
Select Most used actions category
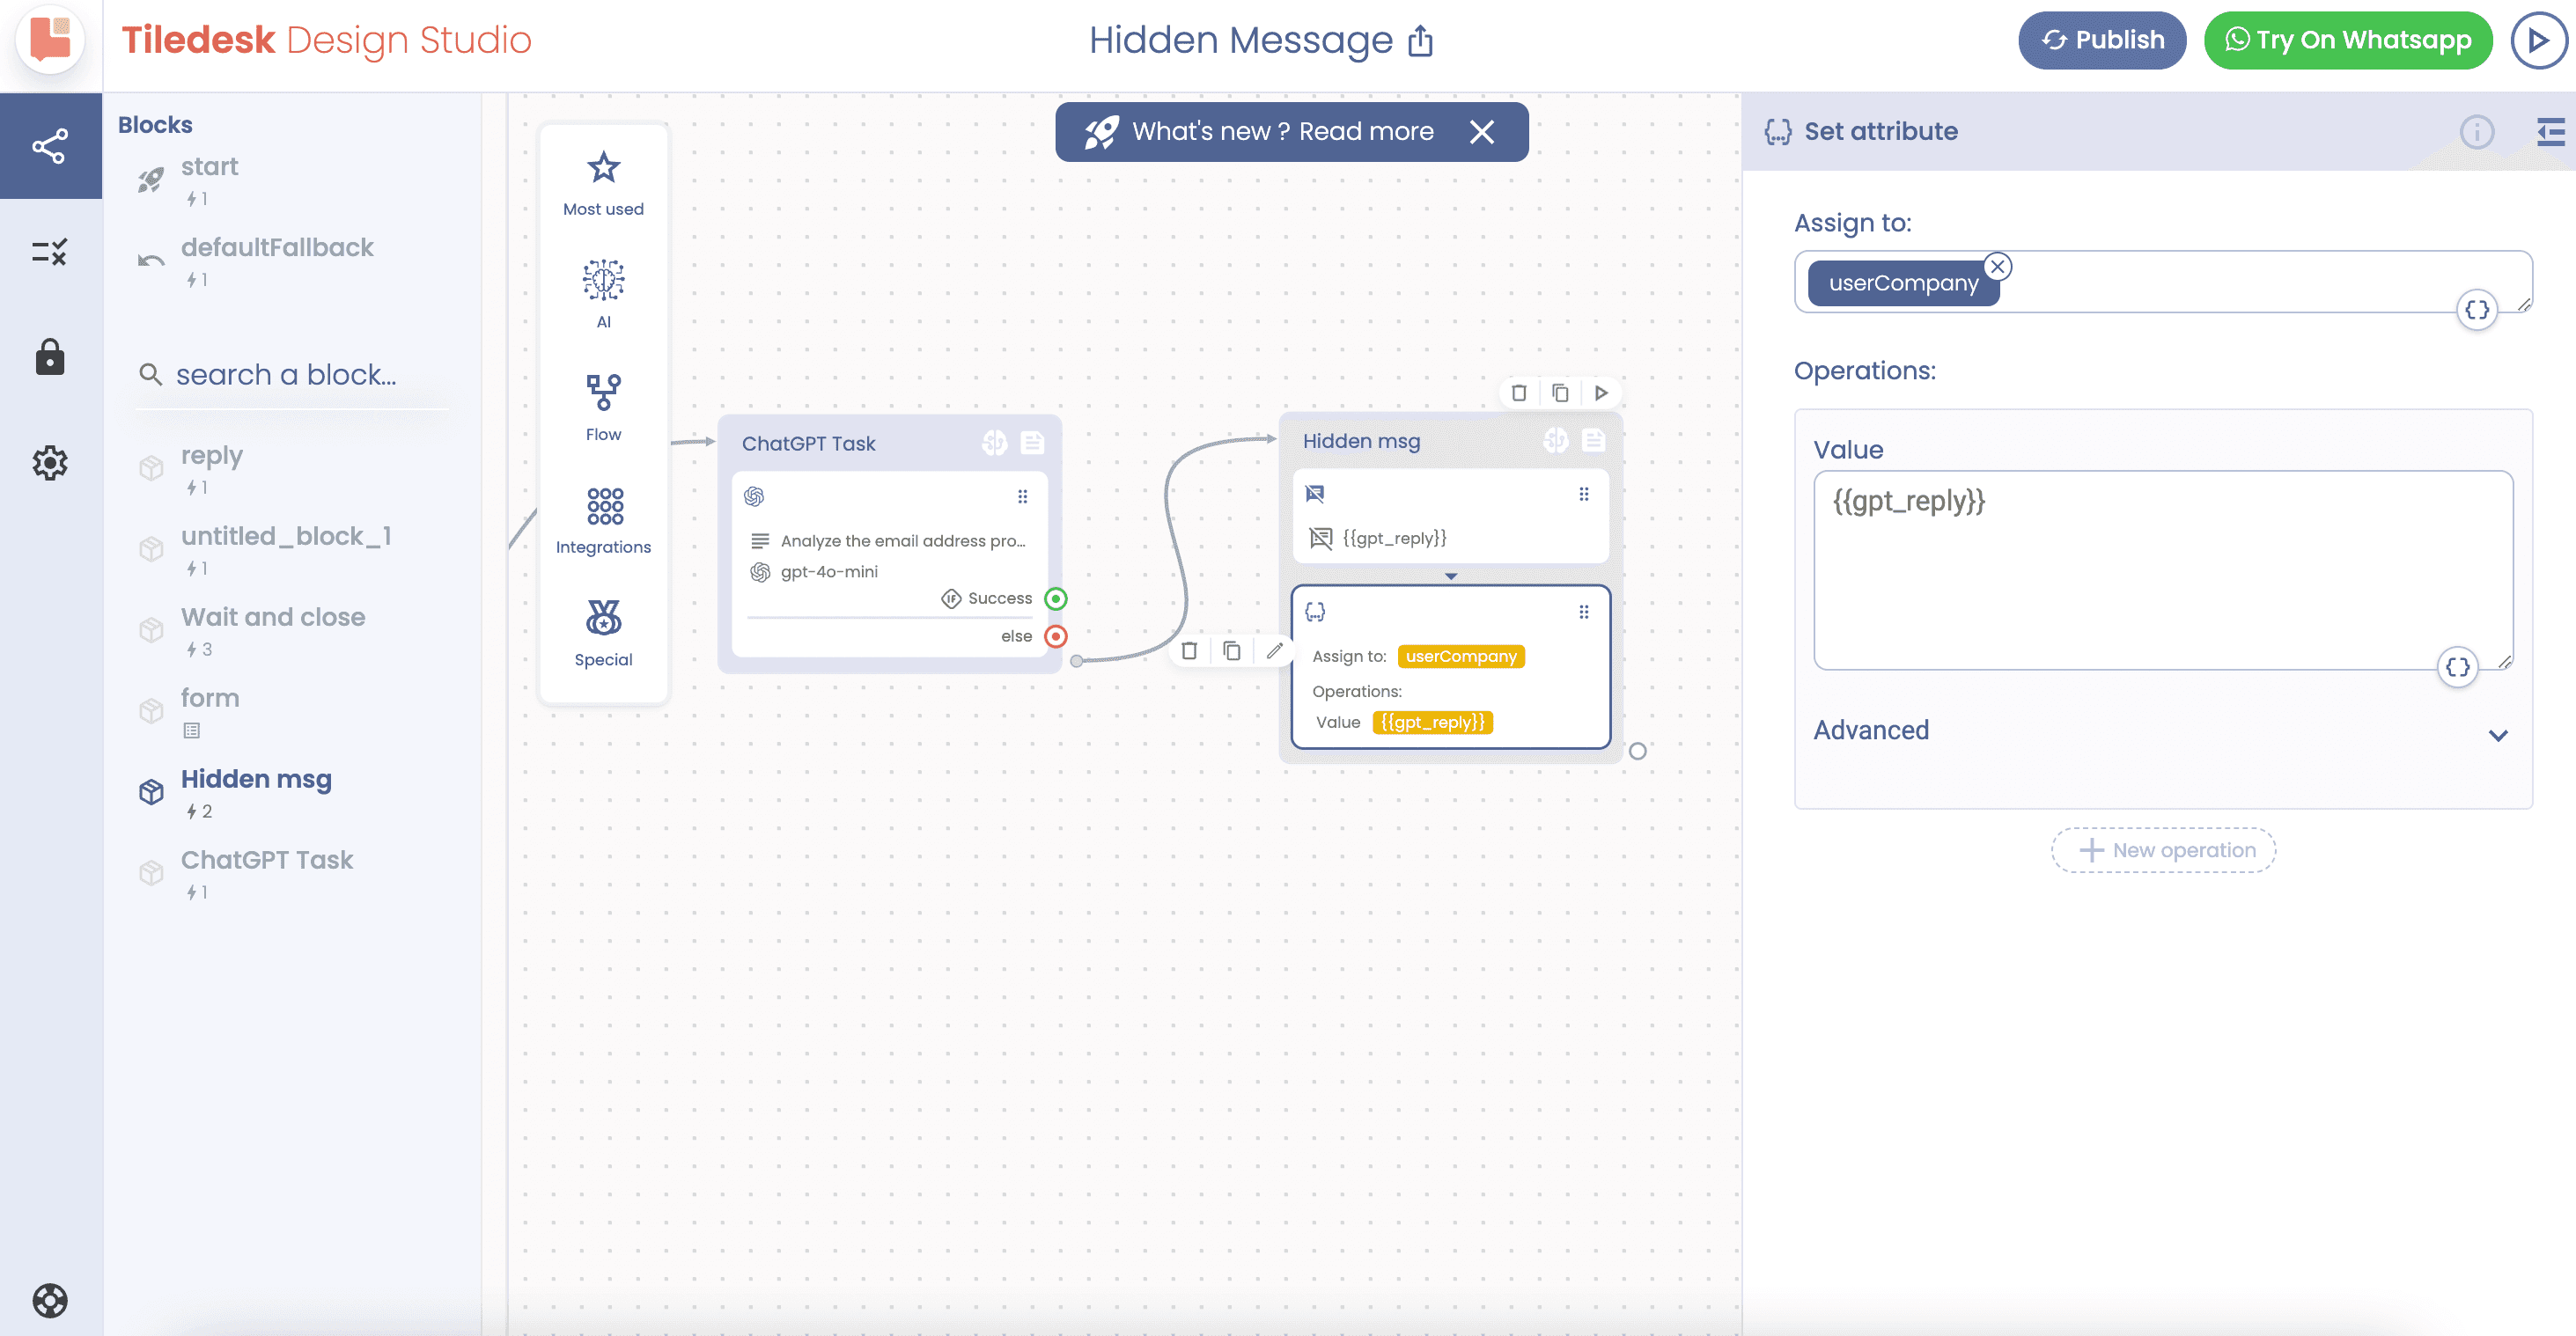(x=603, y=183)
